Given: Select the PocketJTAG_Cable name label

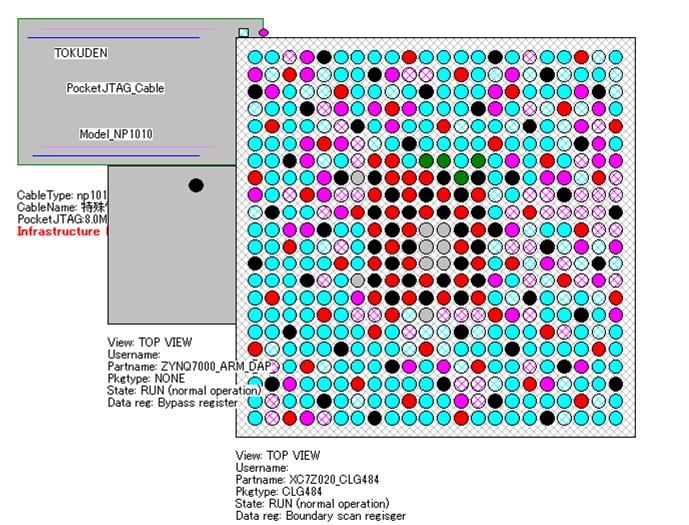Looking at the screenshot, I should (115, 88).
